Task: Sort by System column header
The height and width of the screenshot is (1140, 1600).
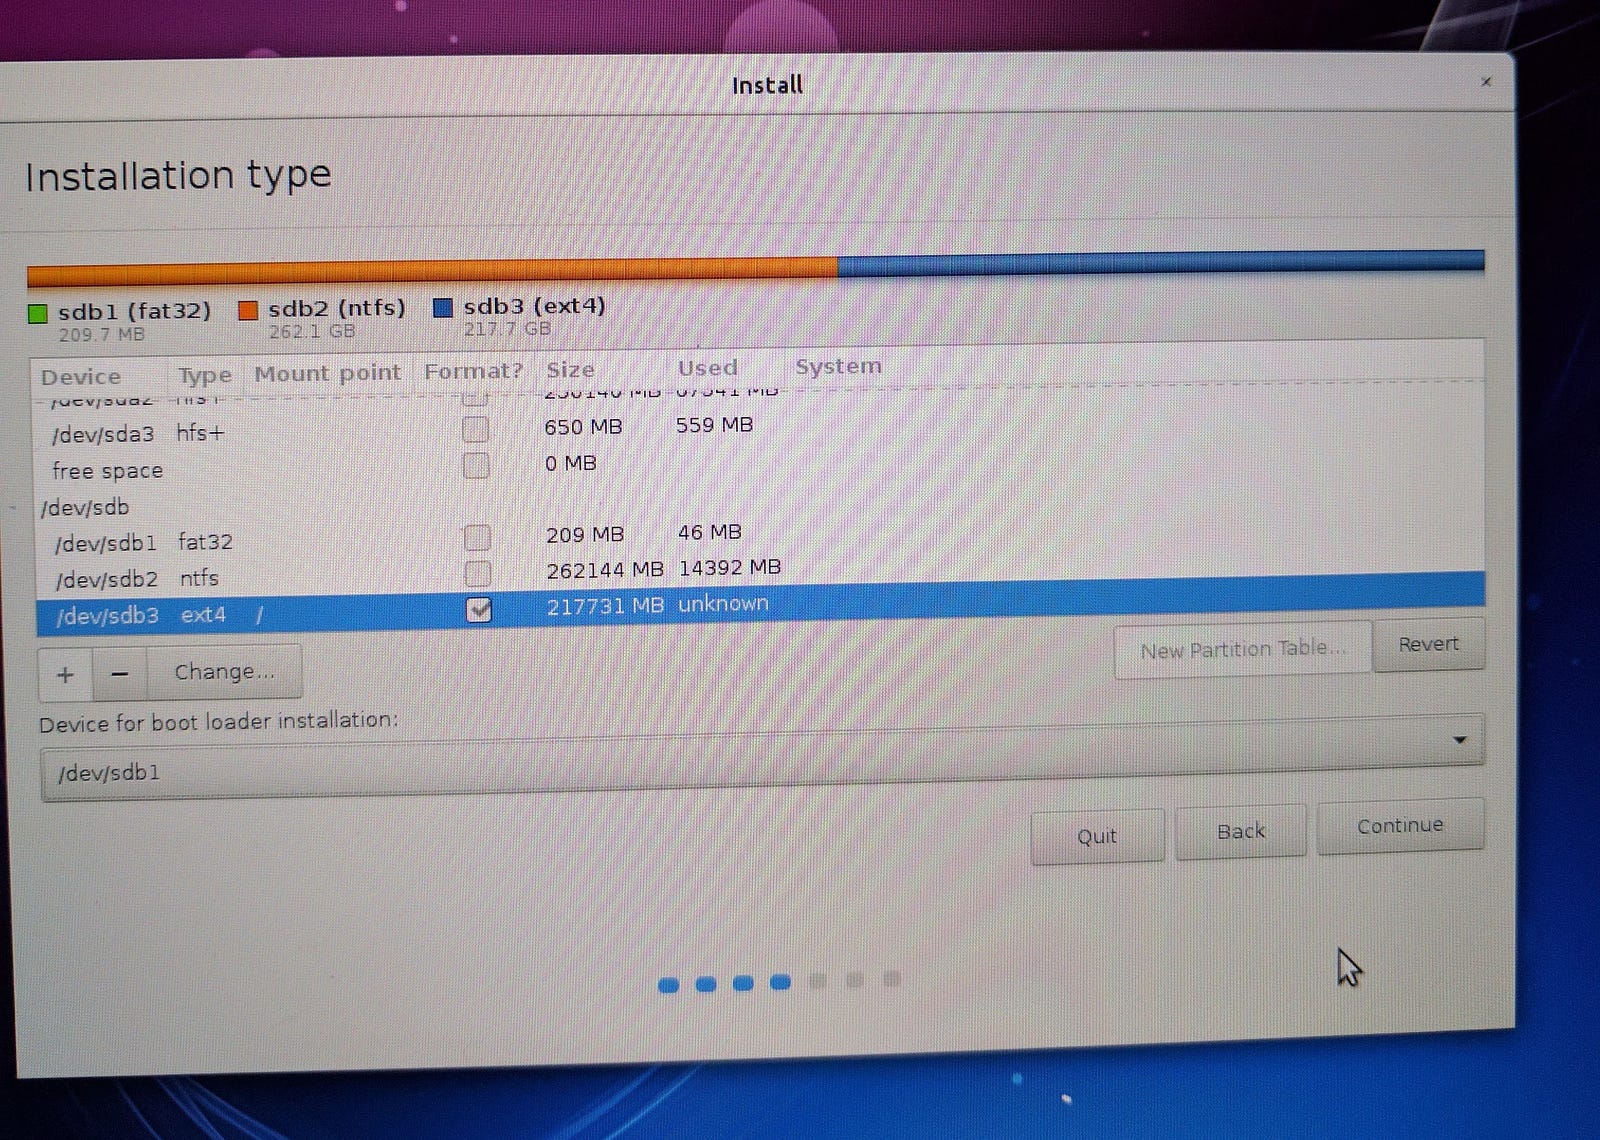Action: (x=838, y=366)
